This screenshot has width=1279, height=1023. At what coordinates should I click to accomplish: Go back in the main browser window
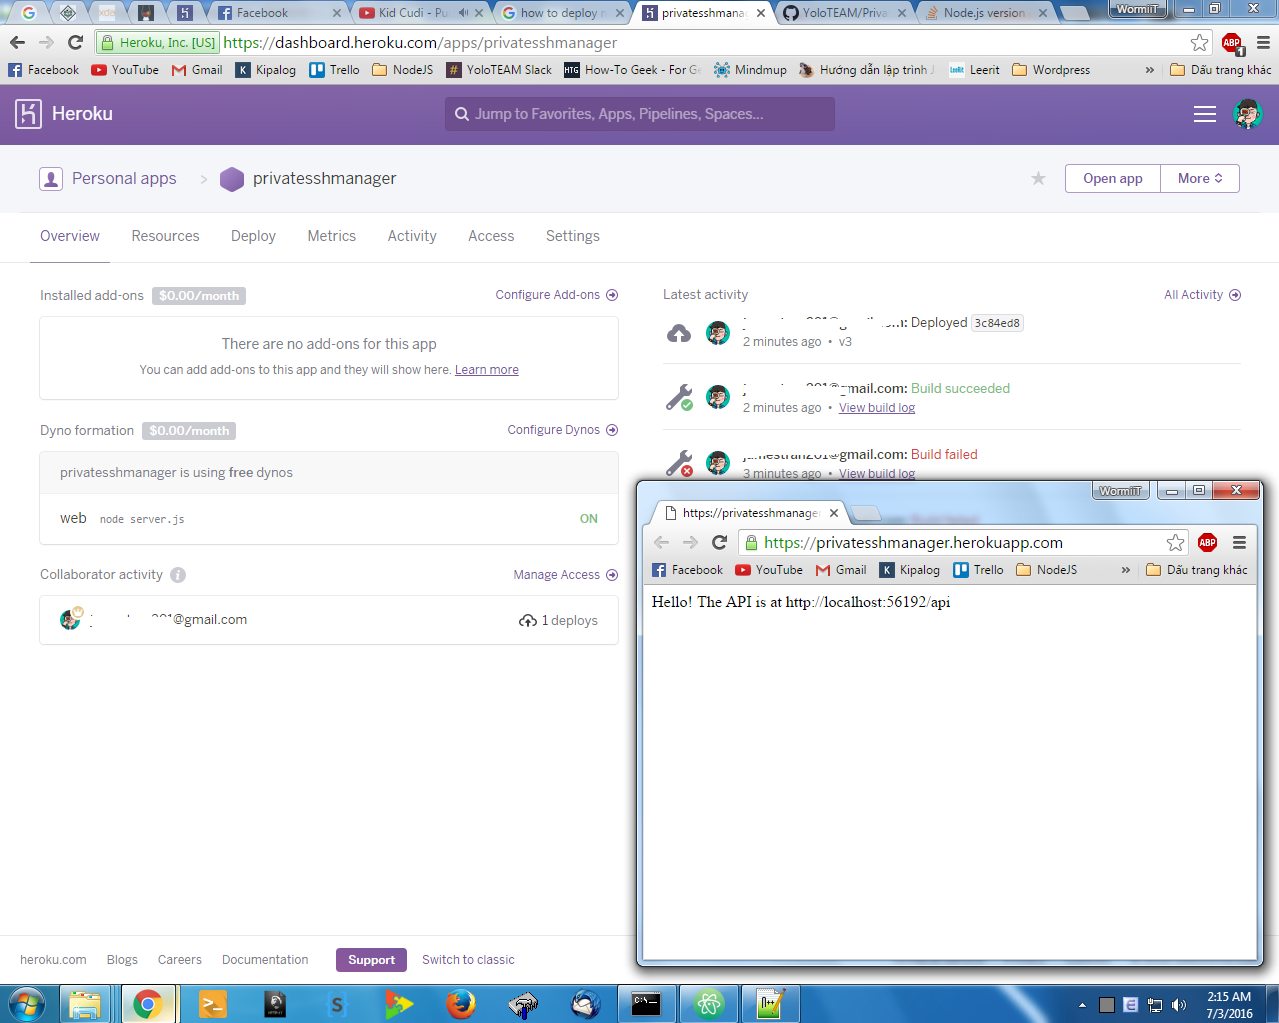17,43
